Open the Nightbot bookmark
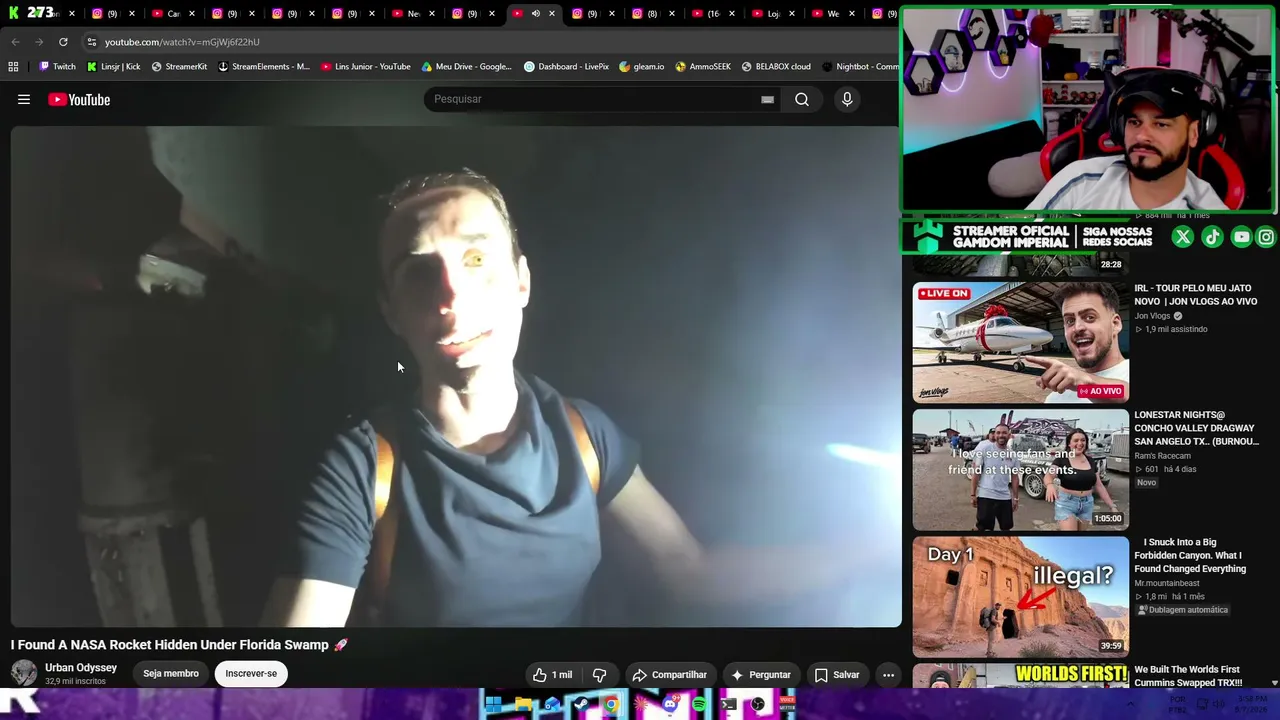Image resolution: width=1280 pixels, height=720 pixels. click(860, 67)
